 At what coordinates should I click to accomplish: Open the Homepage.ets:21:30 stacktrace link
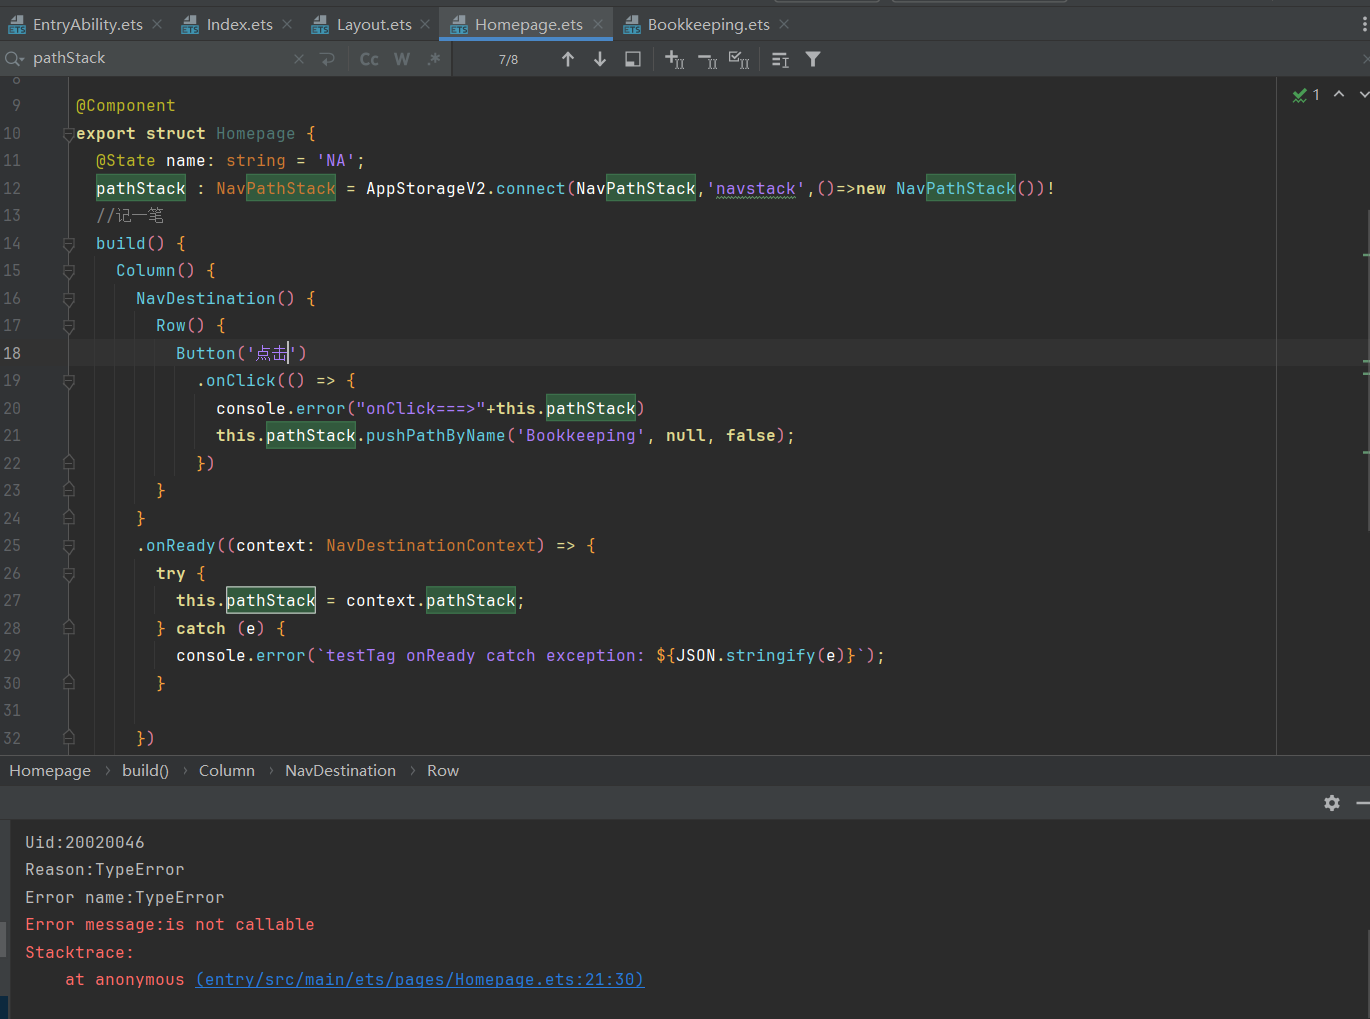pos(420,980)
